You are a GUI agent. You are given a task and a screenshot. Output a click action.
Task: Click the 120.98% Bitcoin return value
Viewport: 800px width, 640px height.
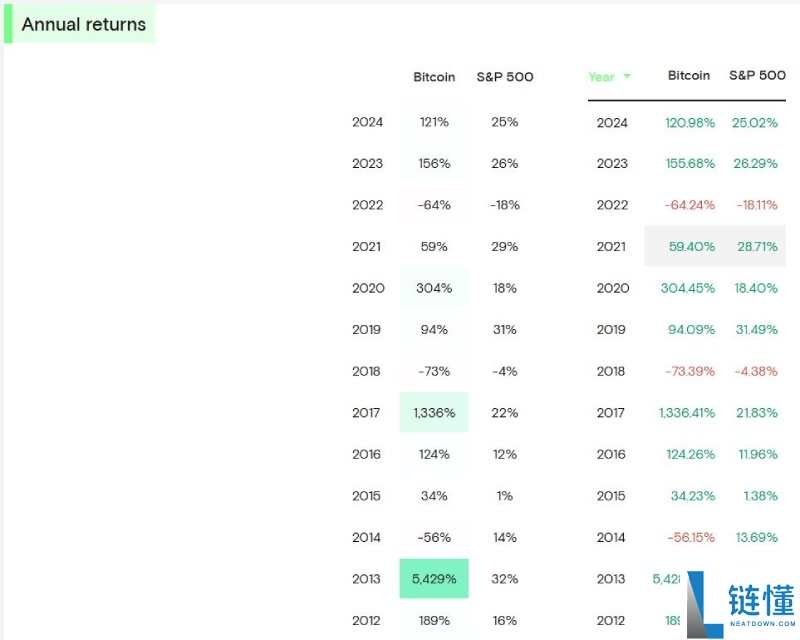click(x=690, y=123)
